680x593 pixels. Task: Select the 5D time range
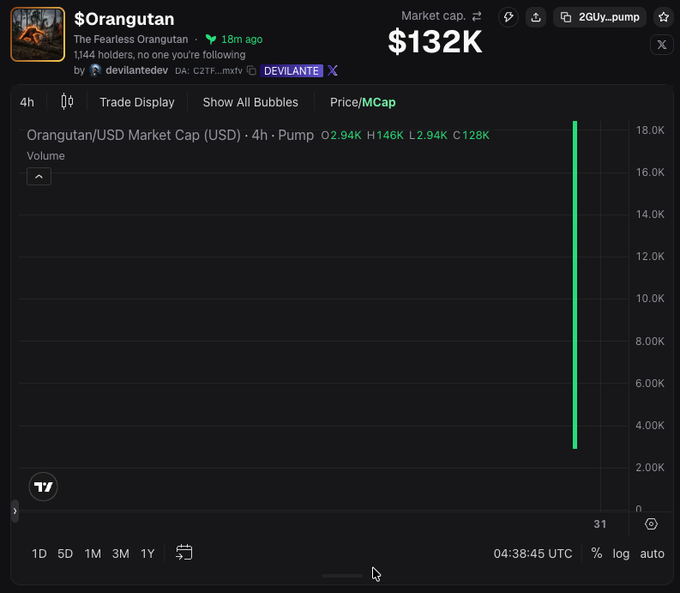click(65, 554)
